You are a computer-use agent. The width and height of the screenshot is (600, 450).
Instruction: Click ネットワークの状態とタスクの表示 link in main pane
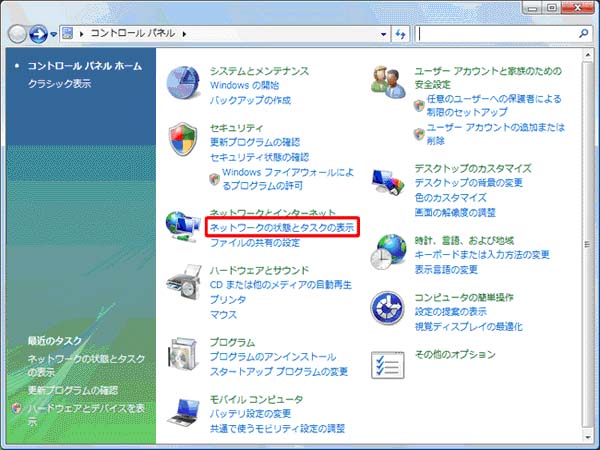[282, 228]
